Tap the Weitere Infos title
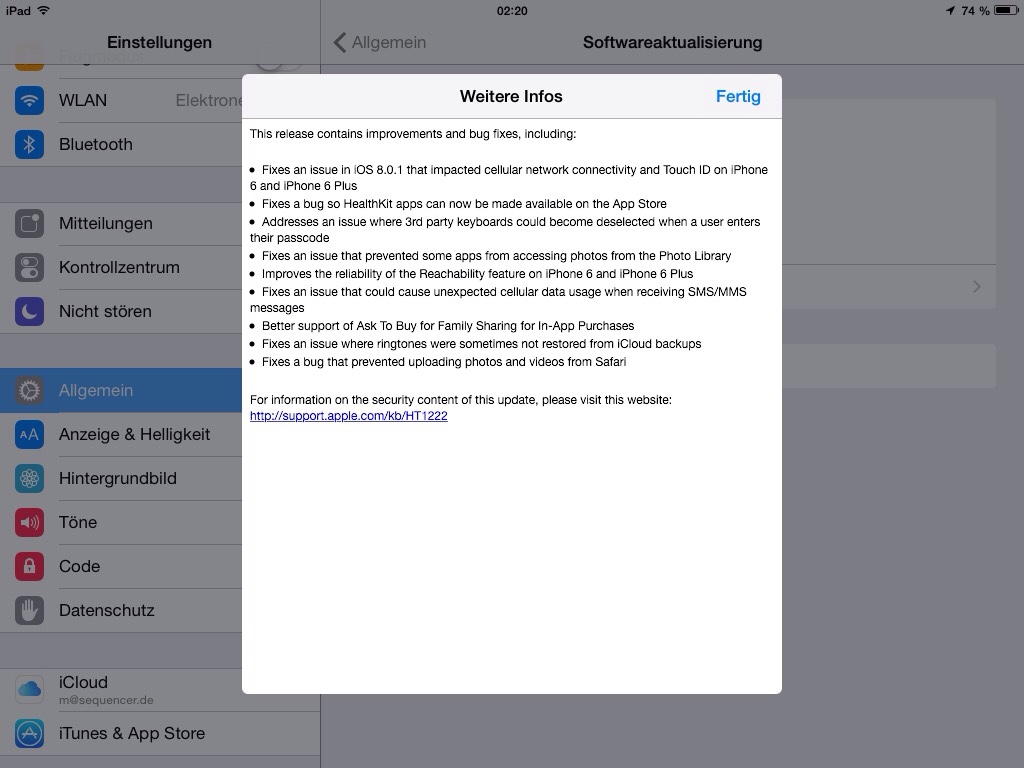Screen dimensions: 1024x768 coord(511,97)
